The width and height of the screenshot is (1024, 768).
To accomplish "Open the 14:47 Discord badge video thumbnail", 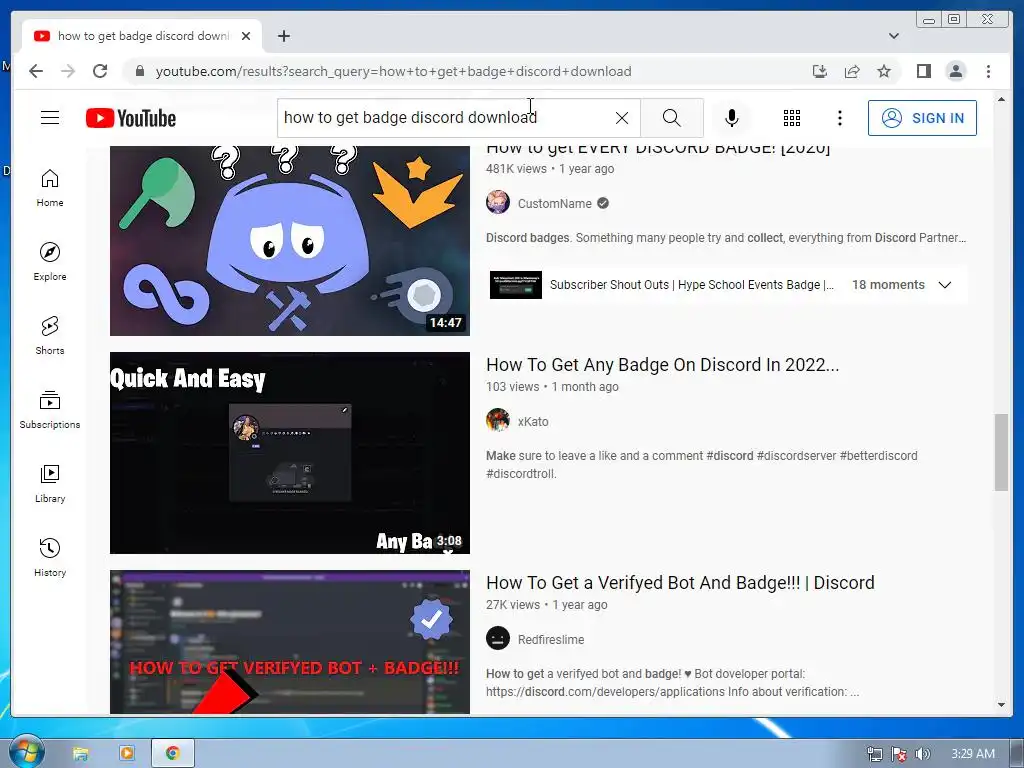I will pos(289,240).
